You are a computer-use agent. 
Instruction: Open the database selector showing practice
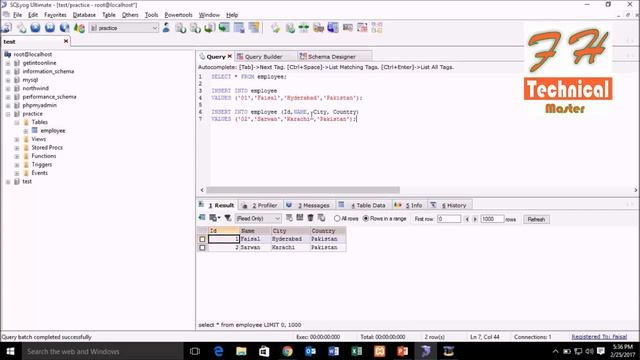pos(124,28)
